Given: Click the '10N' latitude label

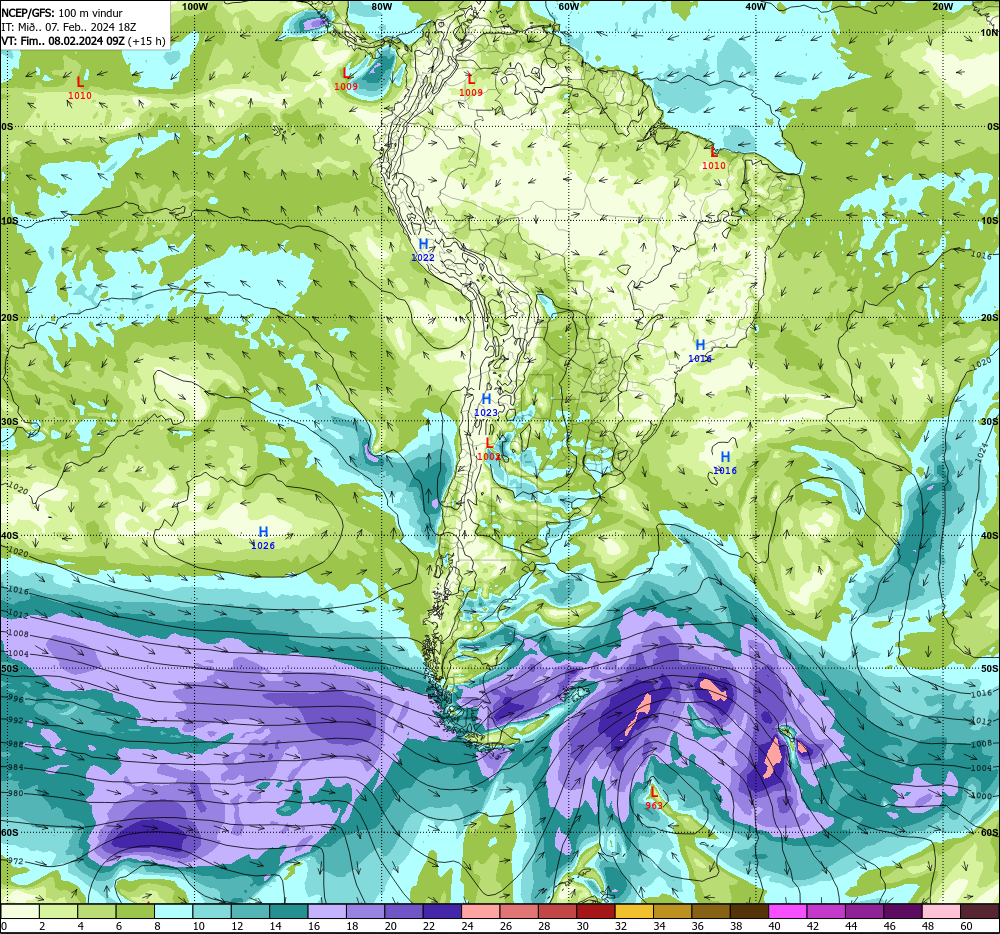Looking at the screenshot, I should pos(989,33).
